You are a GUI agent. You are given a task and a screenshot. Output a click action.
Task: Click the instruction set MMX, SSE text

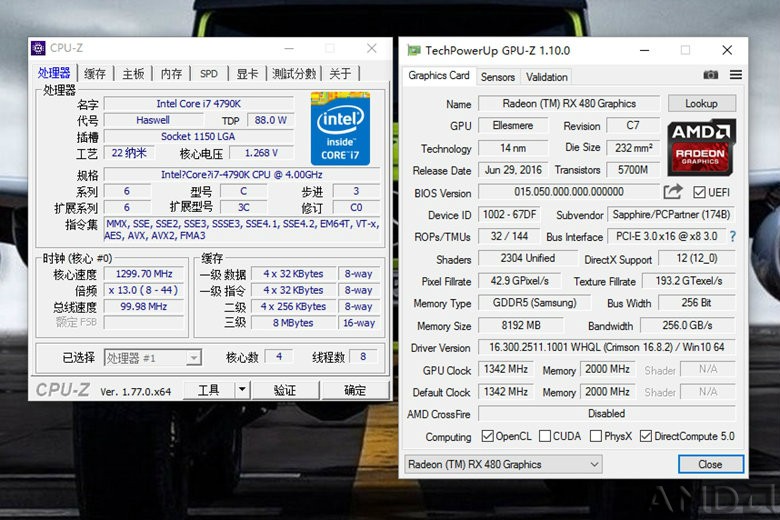[x=242, y=229]
